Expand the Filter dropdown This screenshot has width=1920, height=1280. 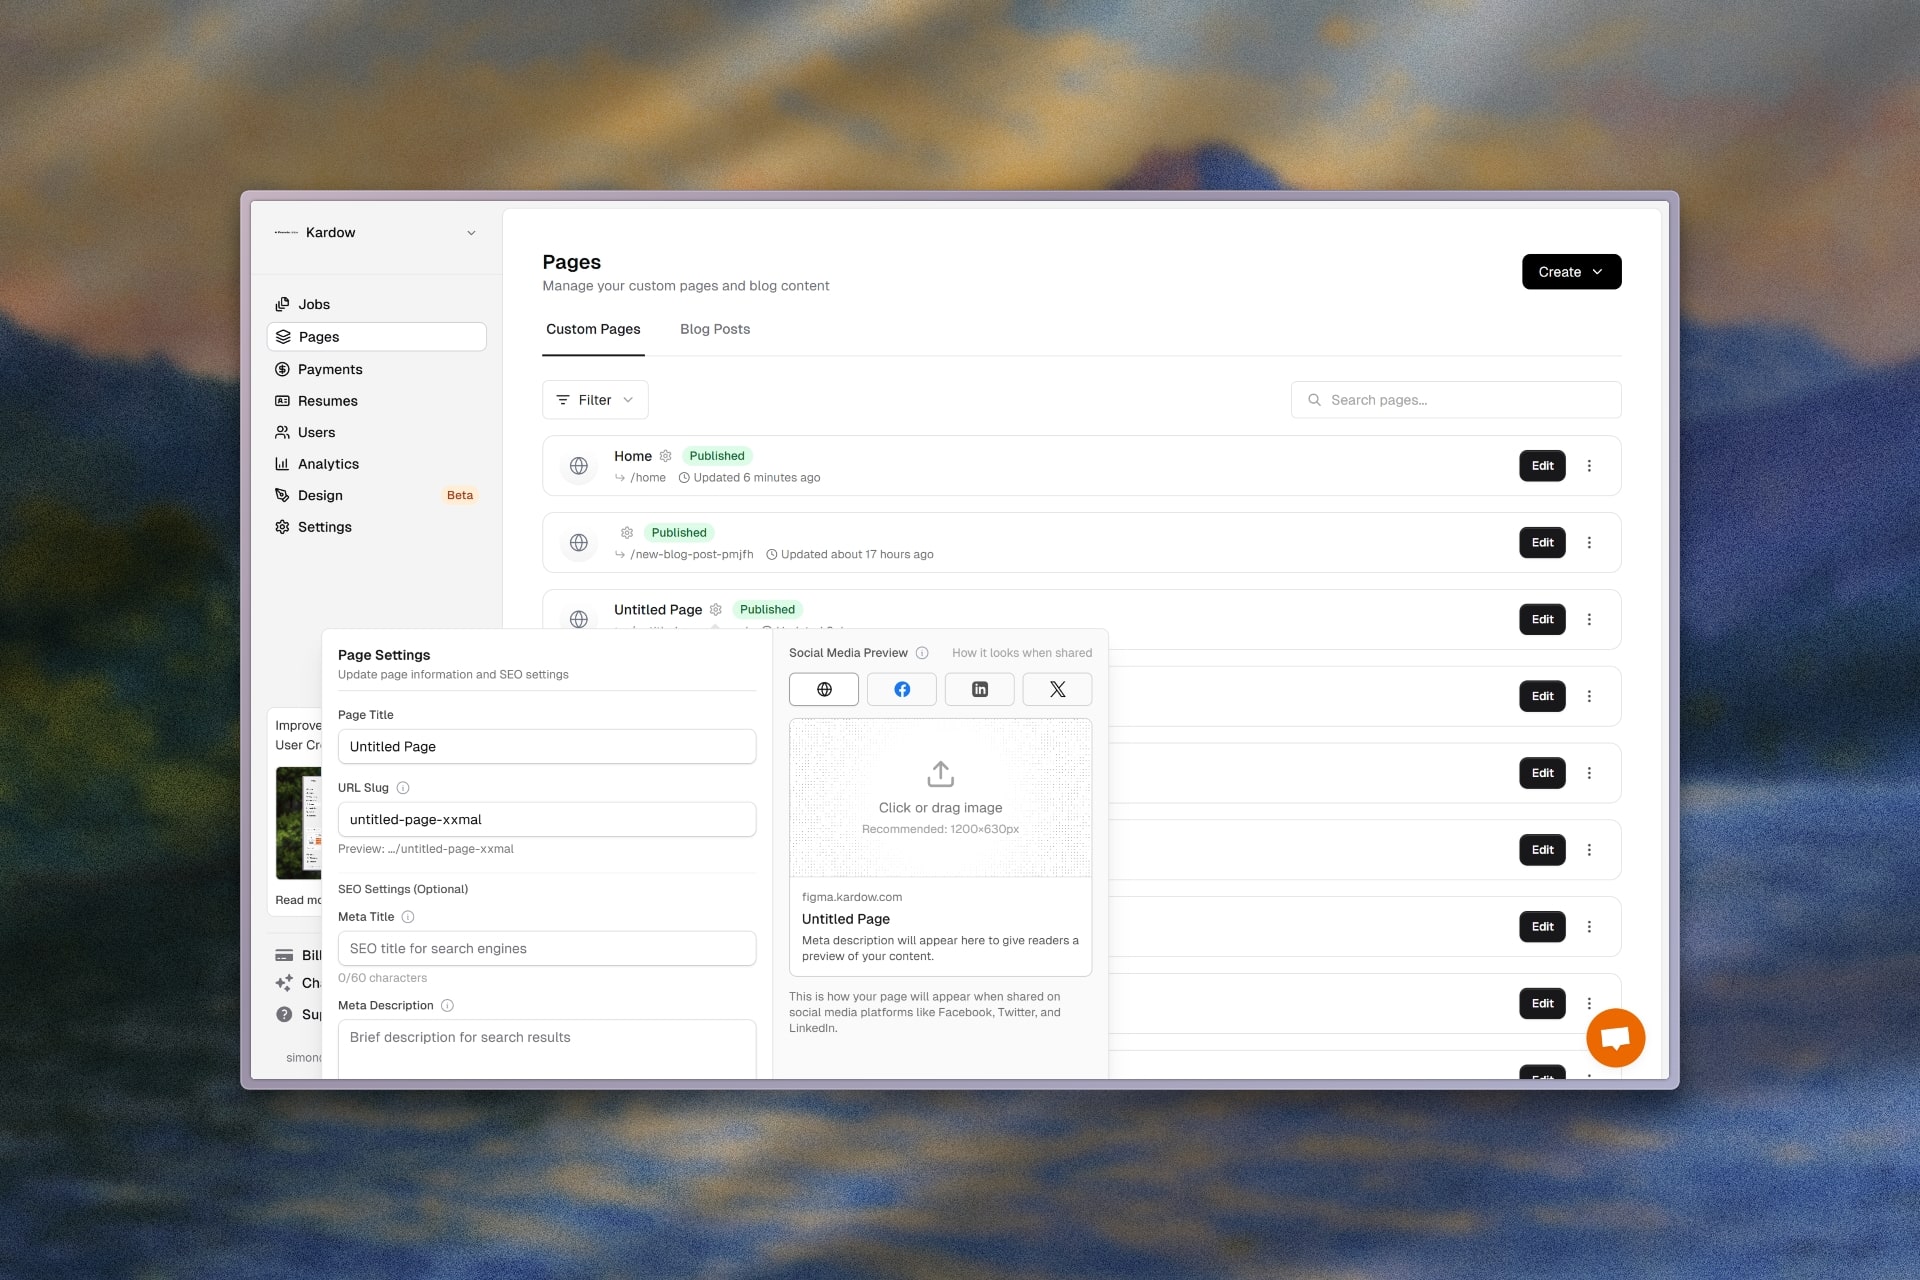point(594,399)
